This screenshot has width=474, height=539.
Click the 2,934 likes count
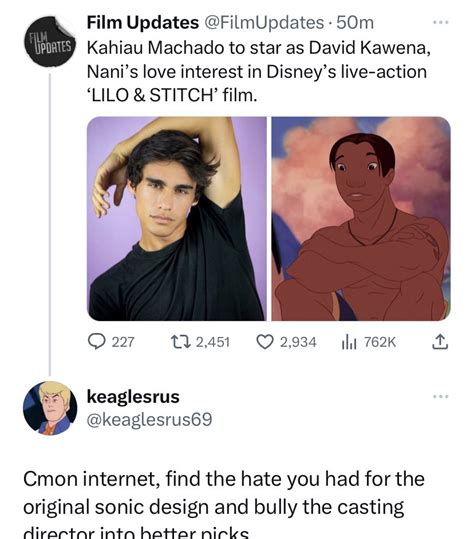(298, 342)
